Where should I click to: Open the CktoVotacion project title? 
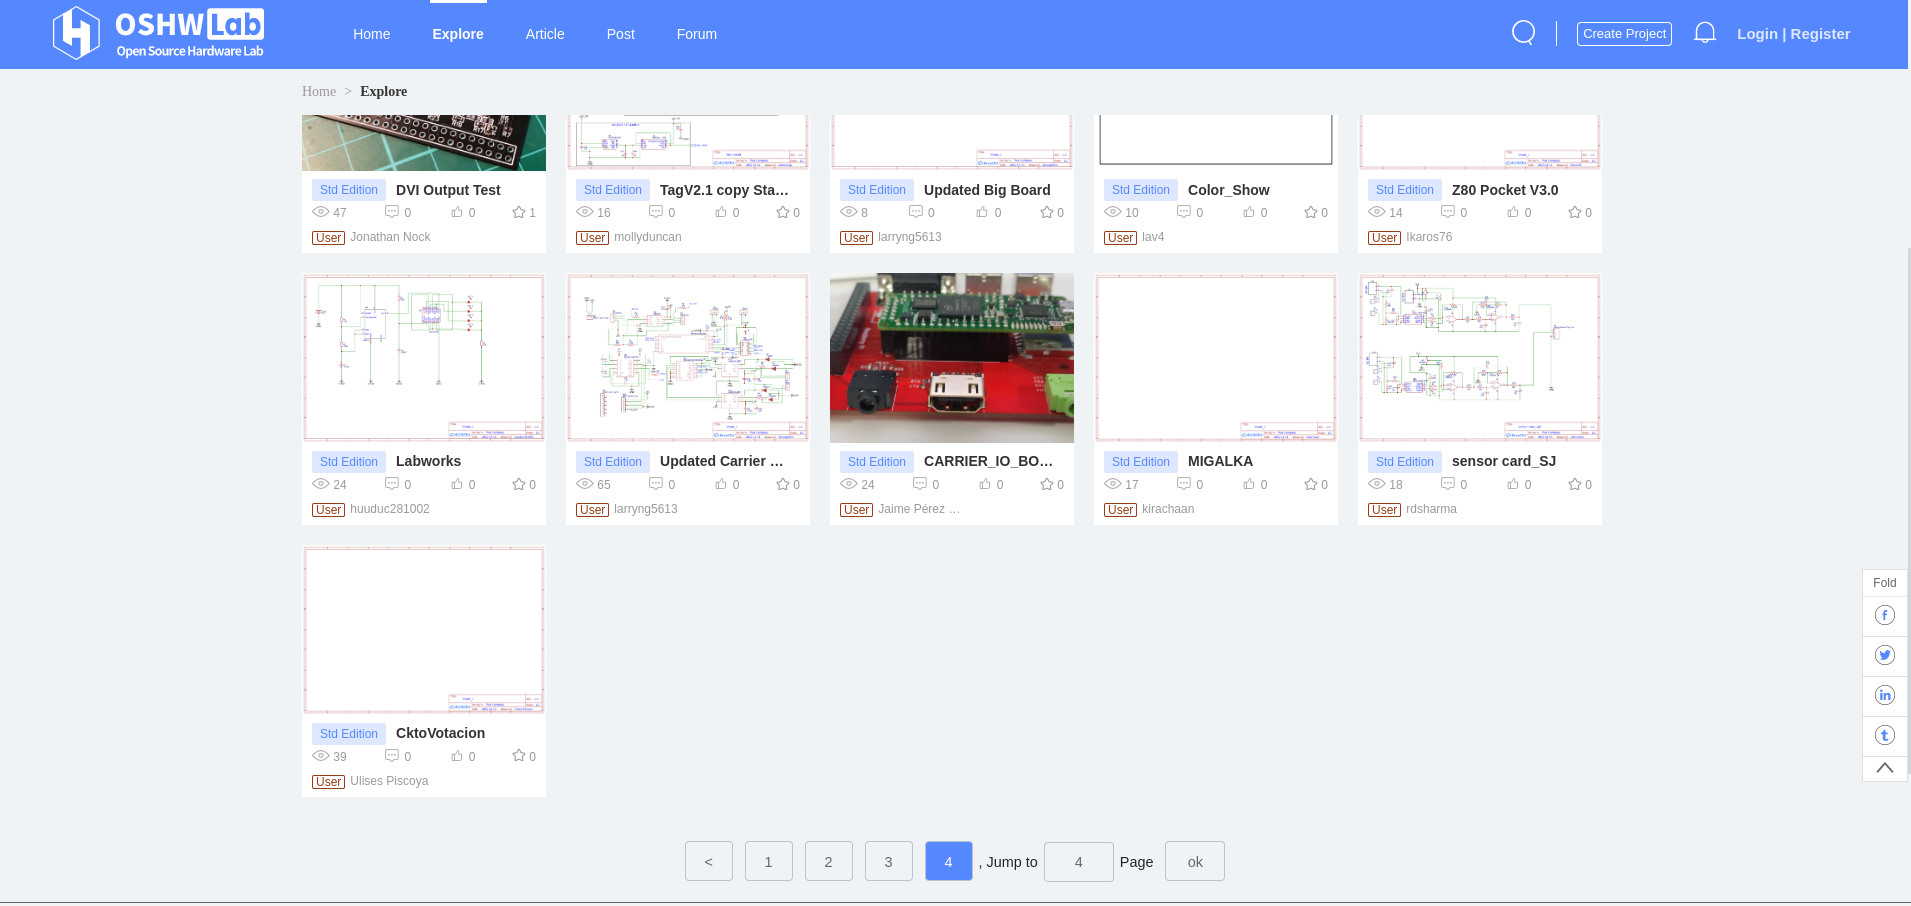coord(440,733)
